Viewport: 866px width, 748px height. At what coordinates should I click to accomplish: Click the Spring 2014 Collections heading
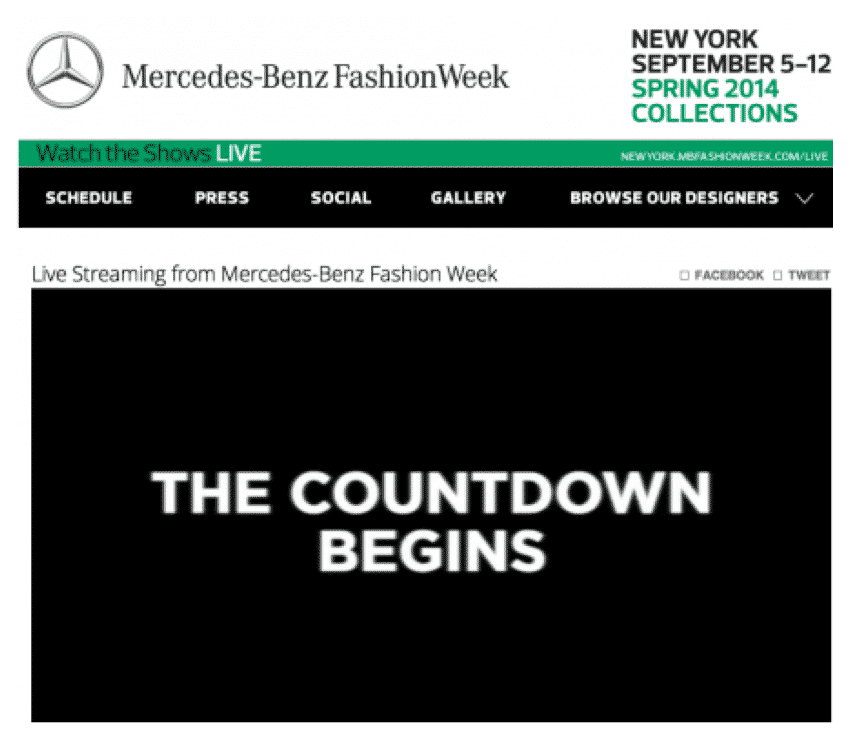715,101
